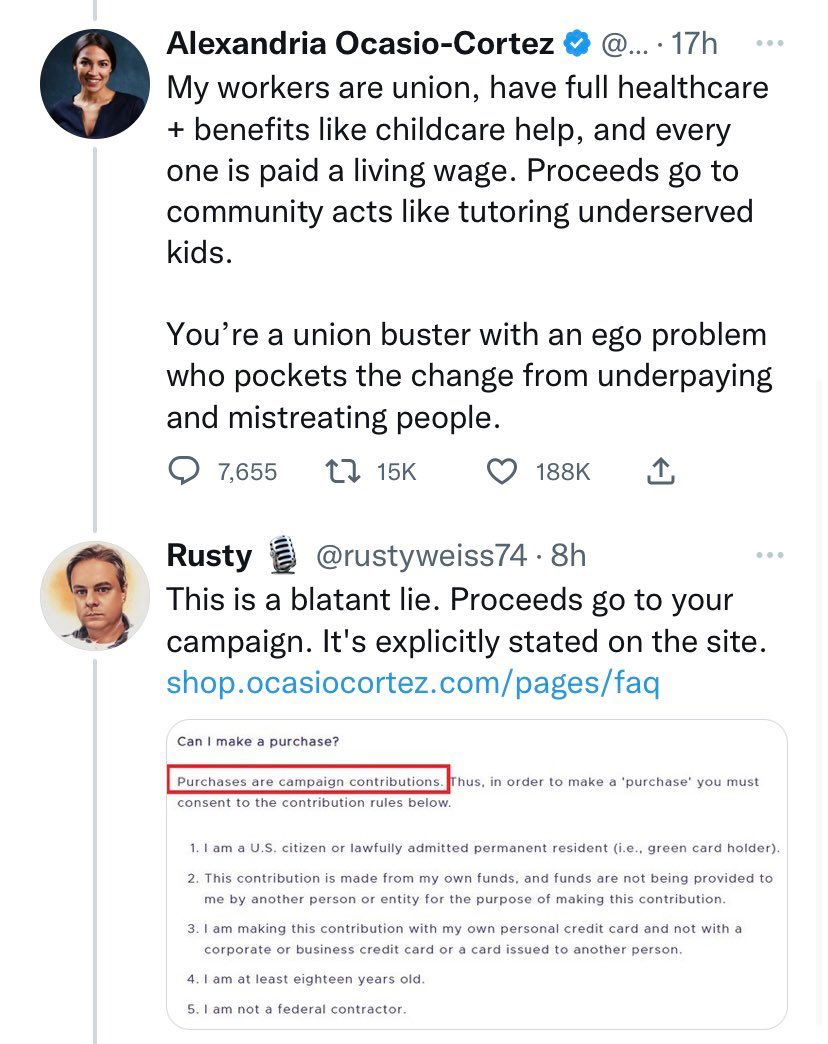Open Rusty's profile avatar
The image size is (828, 1044).
pyautogui.click(x=94, y=596)
